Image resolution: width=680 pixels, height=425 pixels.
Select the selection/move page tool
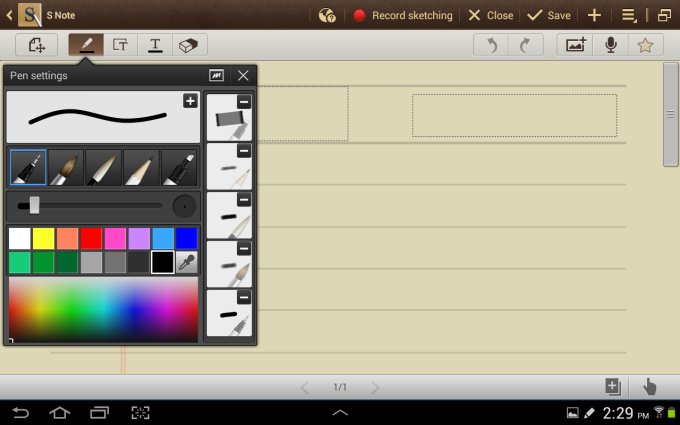point(36,45)
